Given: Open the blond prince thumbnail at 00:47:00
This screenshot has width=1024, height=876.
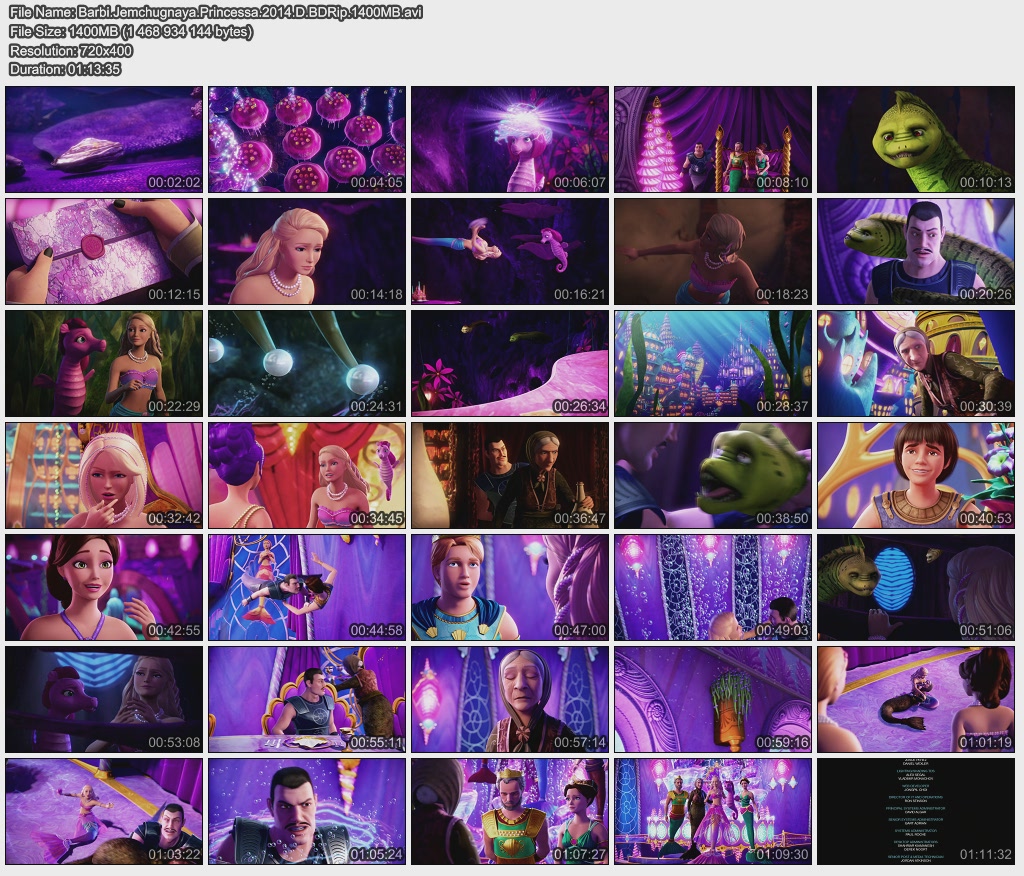Looking at the screenshot, I should point(510,587).
